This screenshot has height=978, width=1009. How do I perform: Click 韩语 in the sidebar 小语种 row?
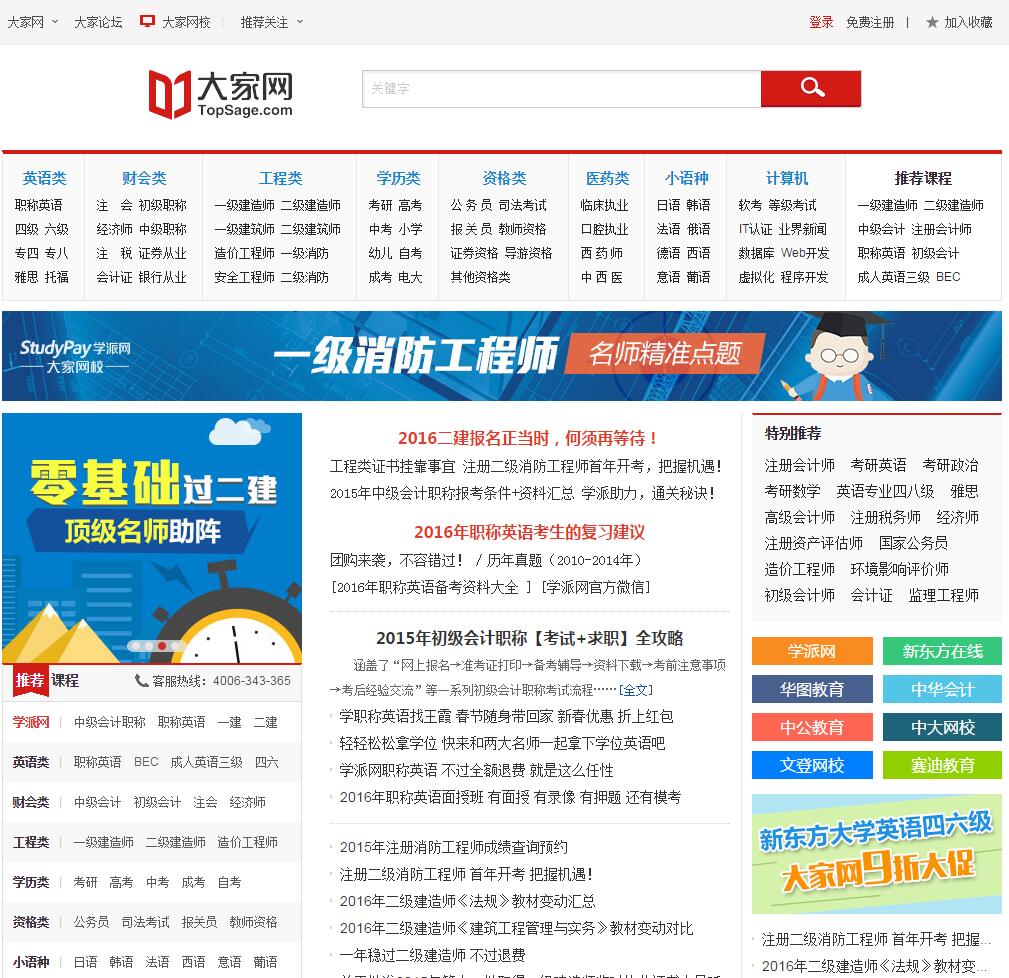coord(121,961)
